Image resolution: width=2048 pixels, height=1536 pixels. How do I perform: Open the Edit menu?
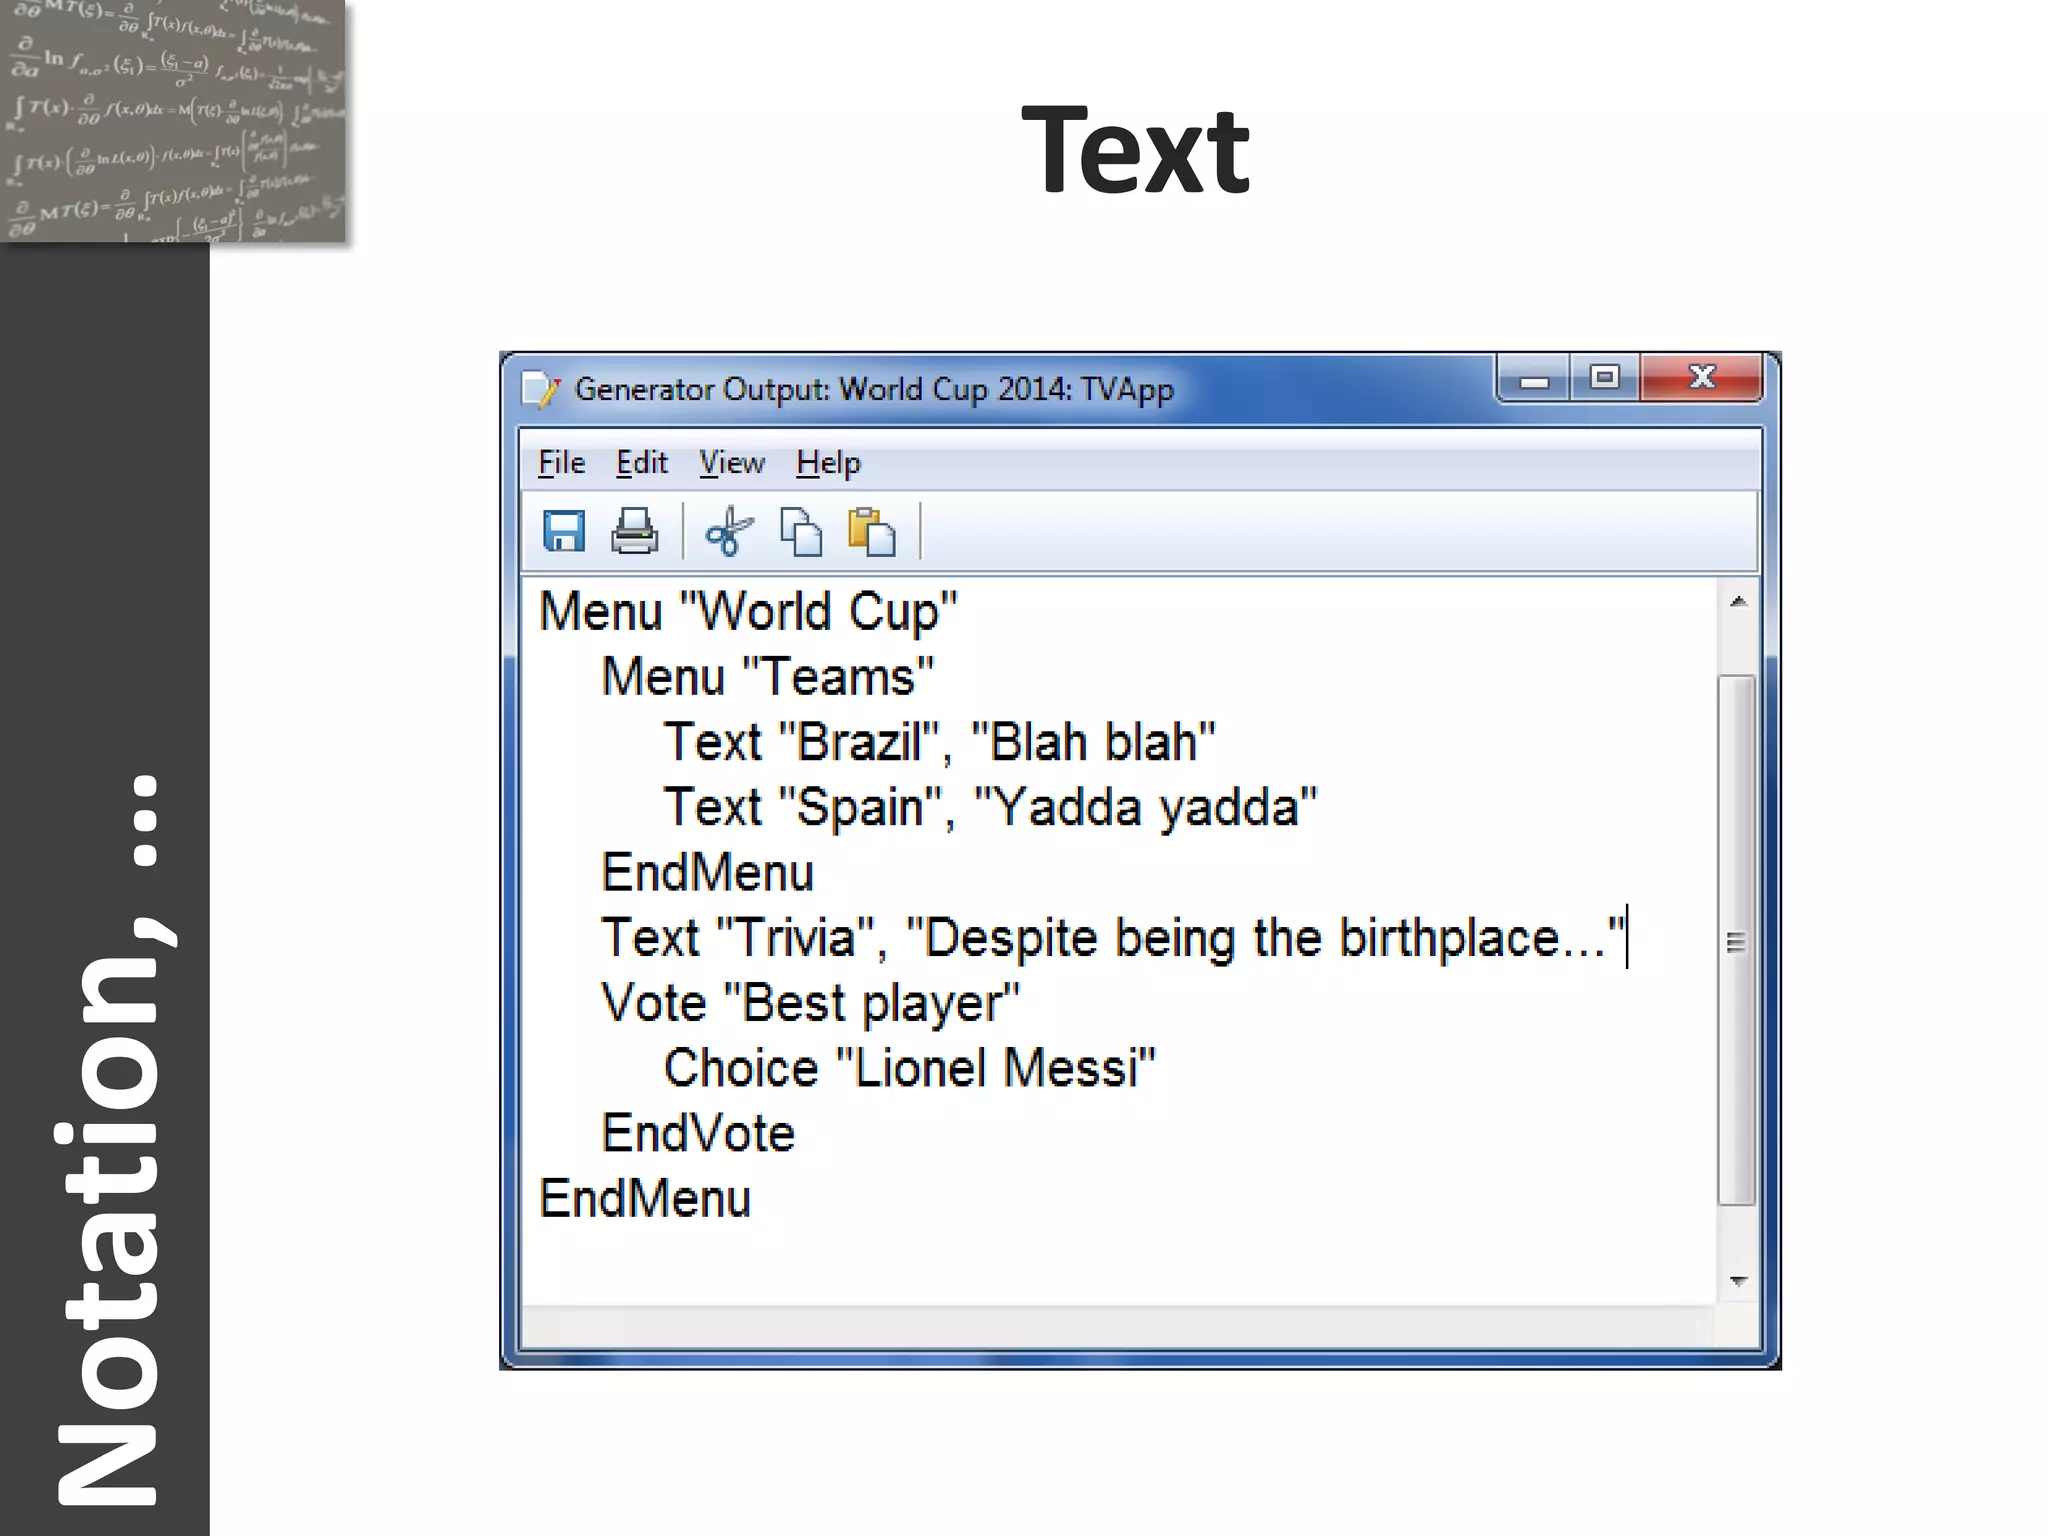point(641,463)
